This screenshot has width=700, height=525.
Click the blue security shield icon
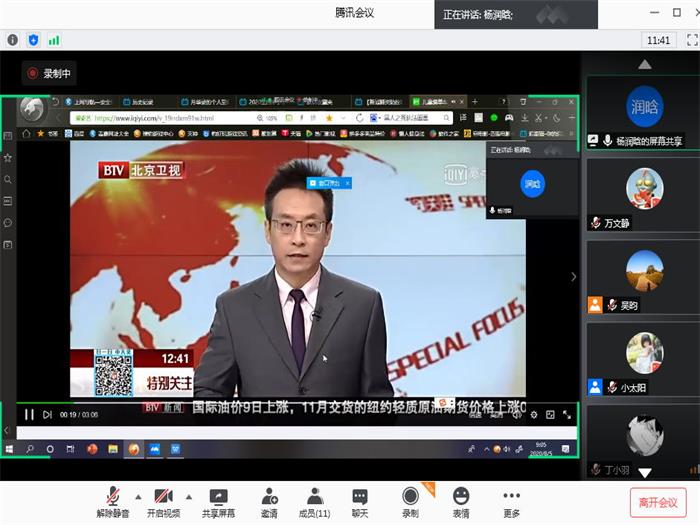(x=33, y=40)
